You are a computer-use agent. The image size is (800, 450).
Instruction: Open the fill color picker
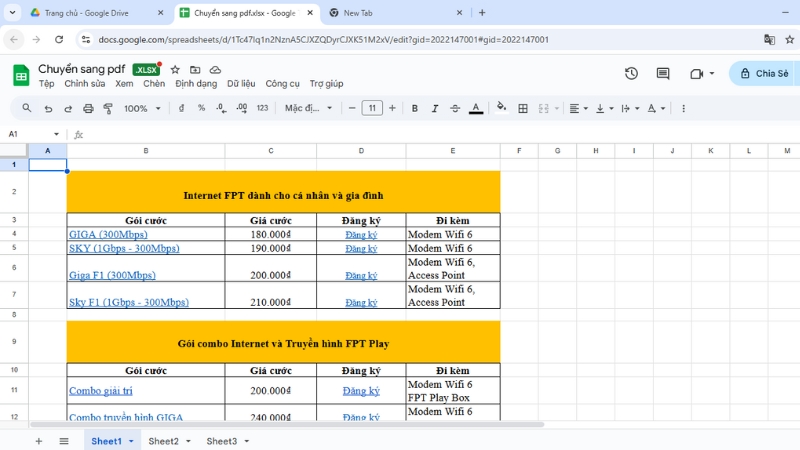coord(501,108)
